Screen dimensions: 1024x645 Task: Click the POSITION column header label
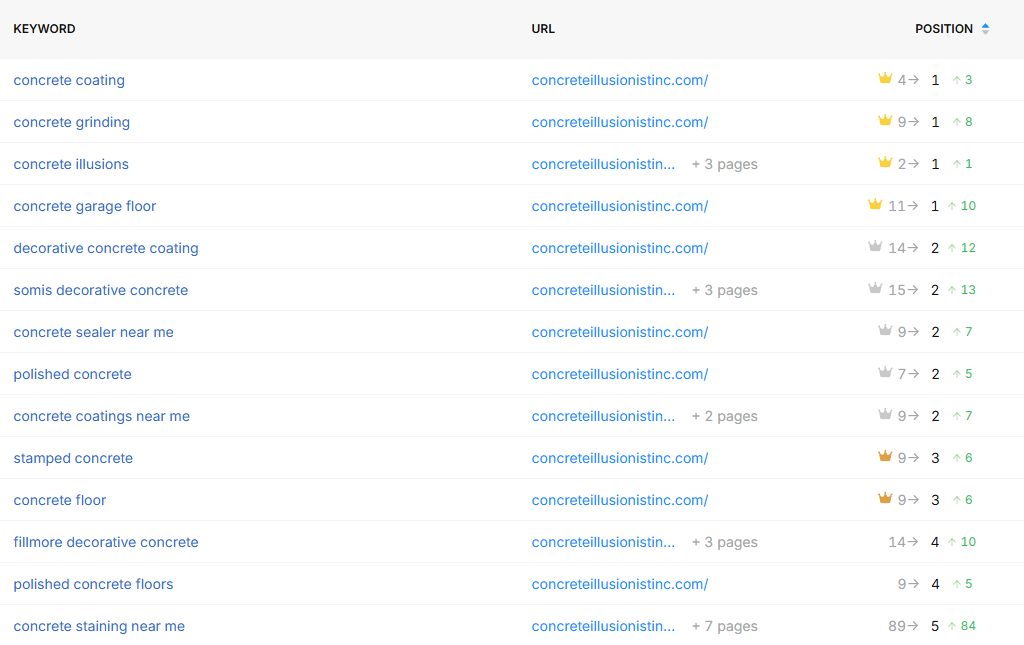(944, 29)
